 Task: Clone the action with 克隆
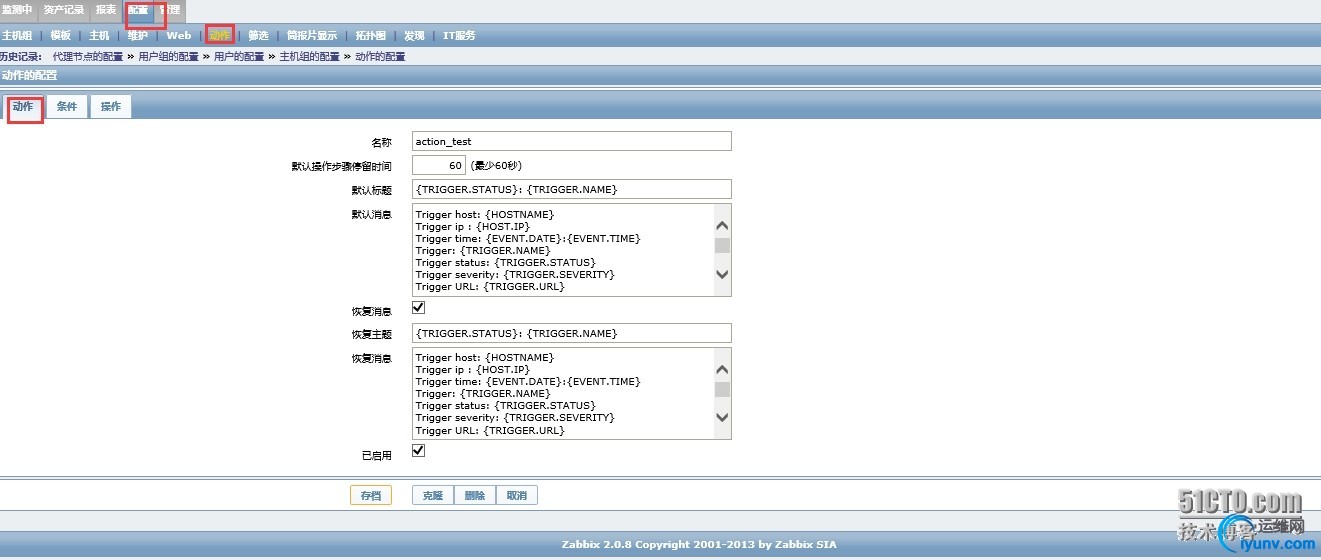pos(433,495)
